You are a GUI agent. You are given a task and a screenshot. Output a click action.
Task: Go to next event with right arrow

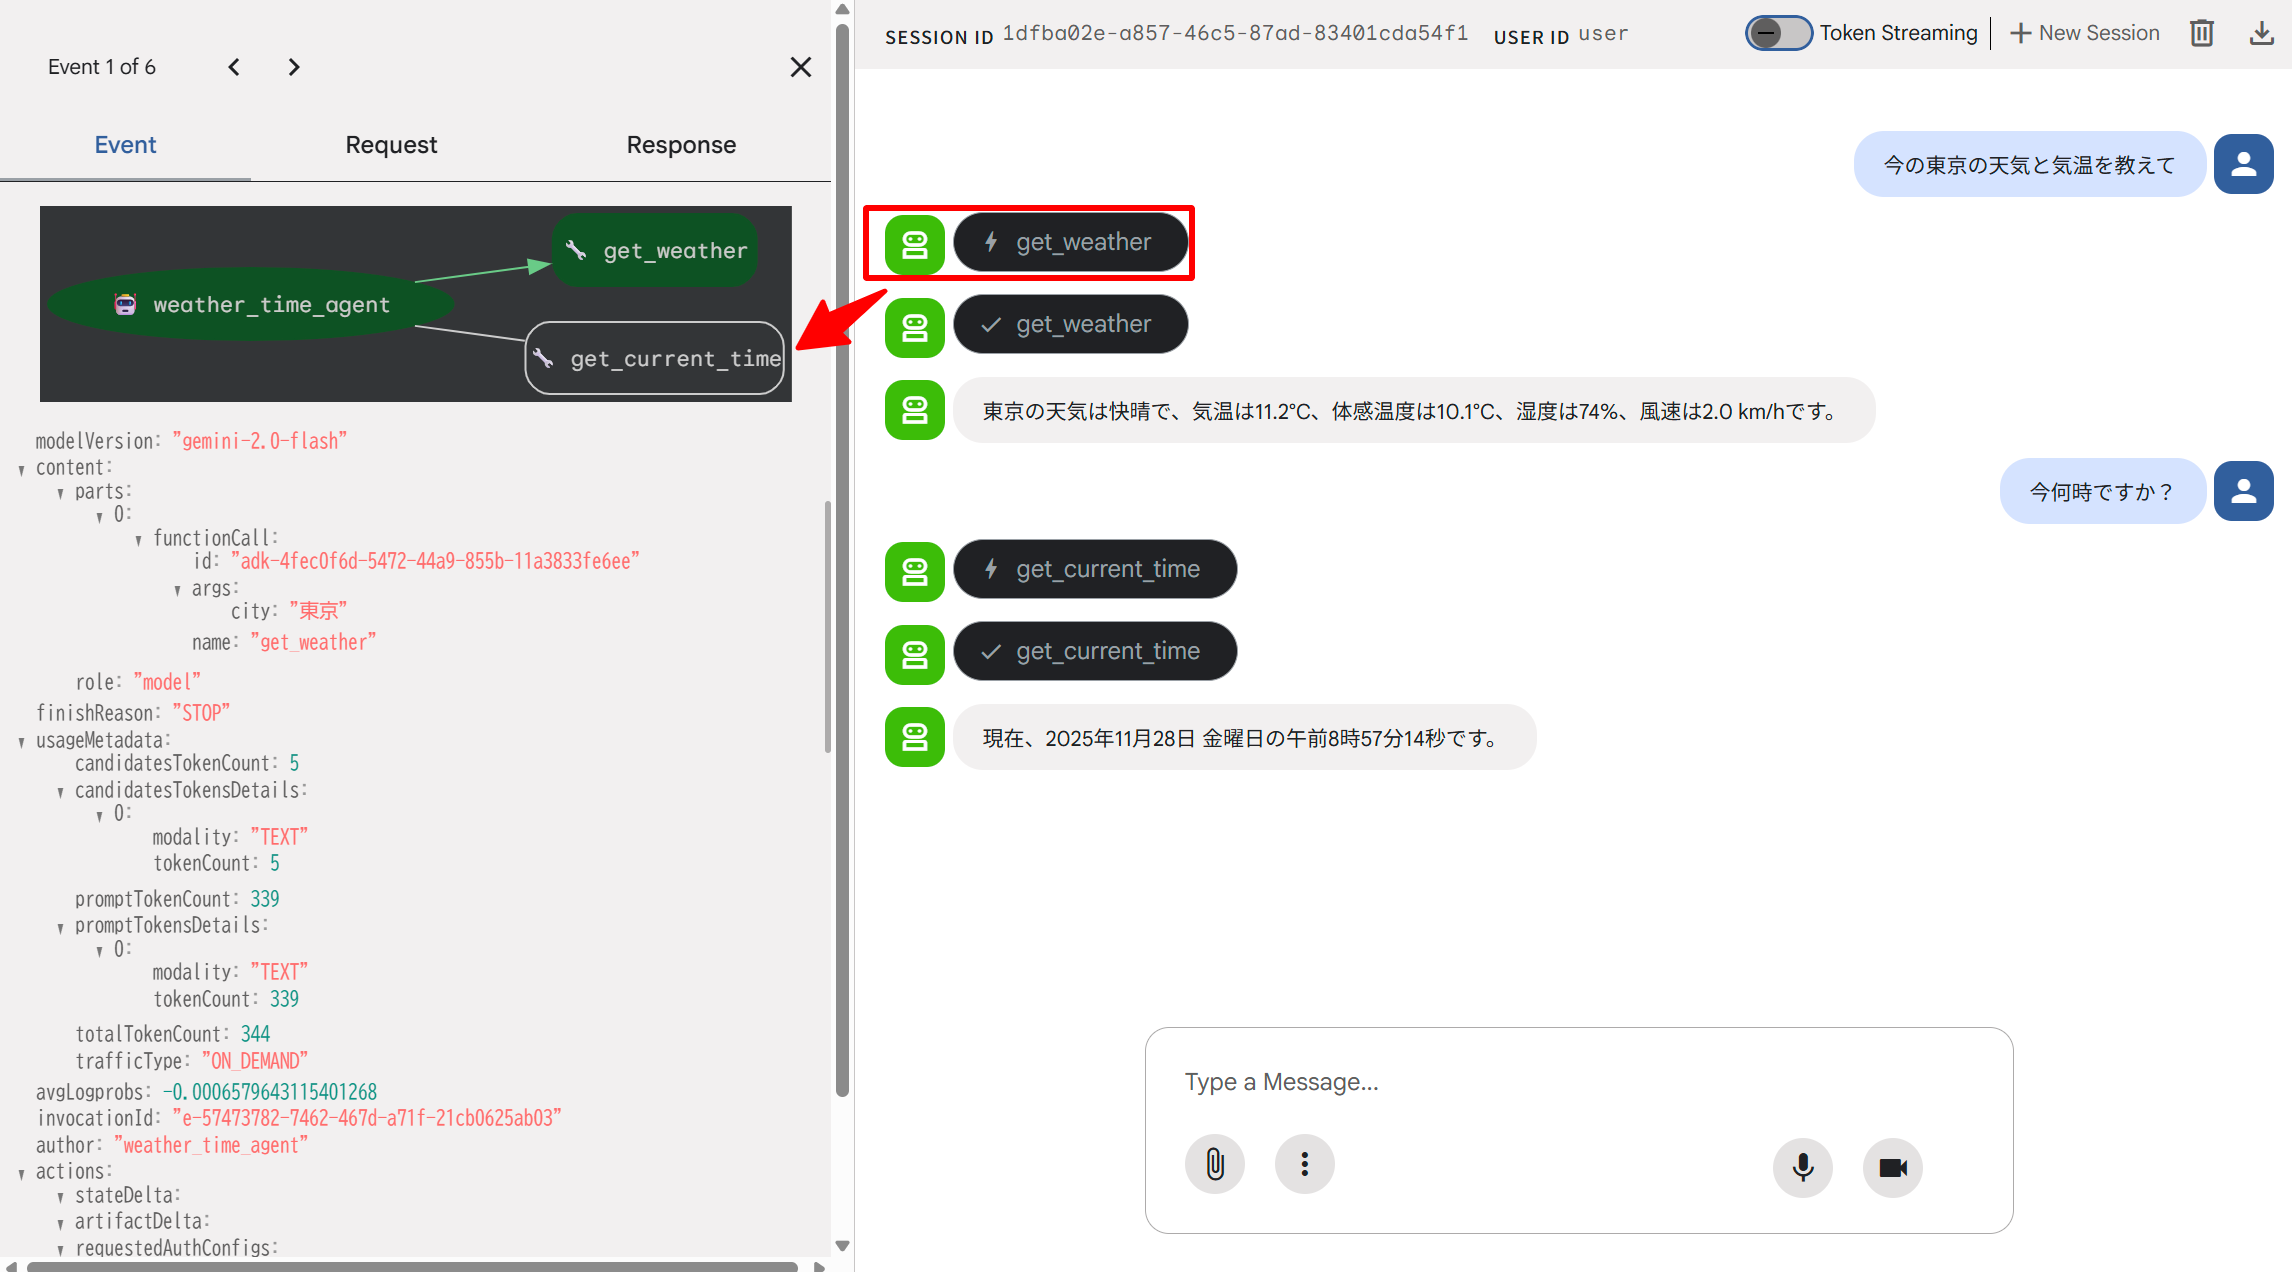[293, 67]
